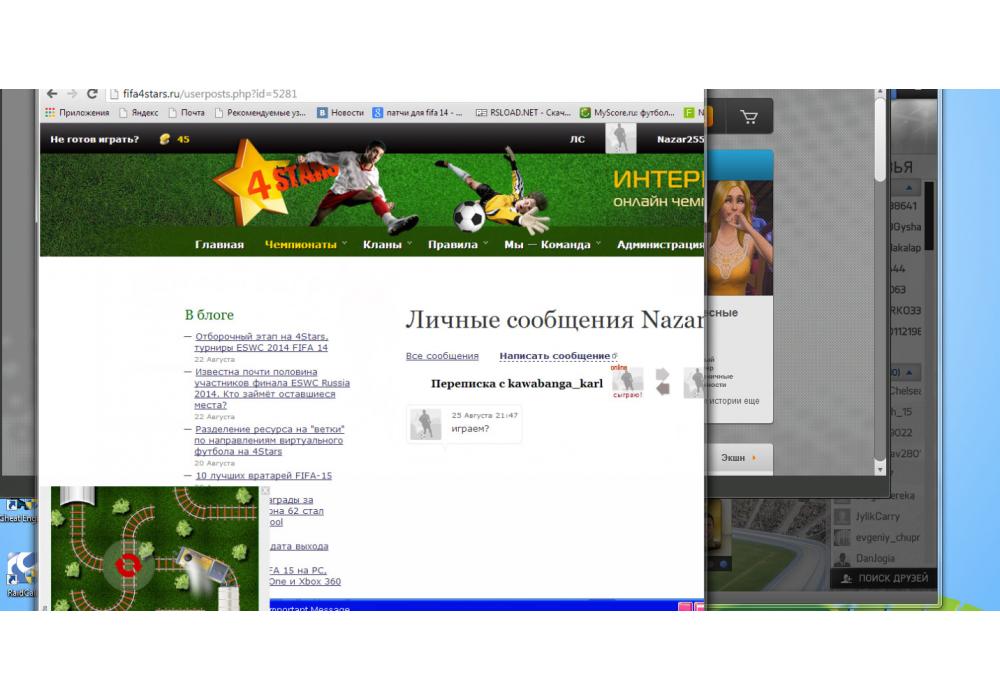Screen dimensions: 1000x700
Task: Go to Главная in site menu
Action: 219,245
